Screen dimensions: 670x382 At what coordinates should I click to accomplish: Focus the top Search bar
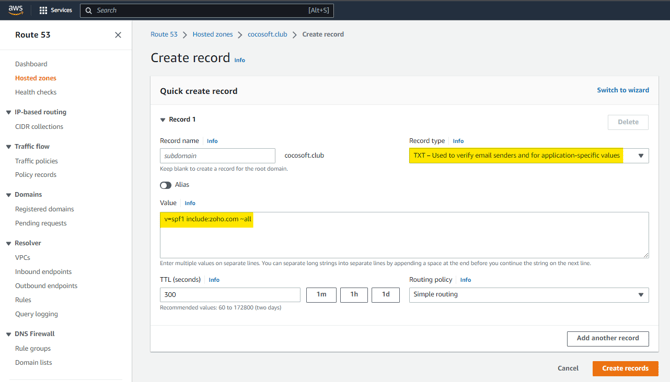click(207, 10)
